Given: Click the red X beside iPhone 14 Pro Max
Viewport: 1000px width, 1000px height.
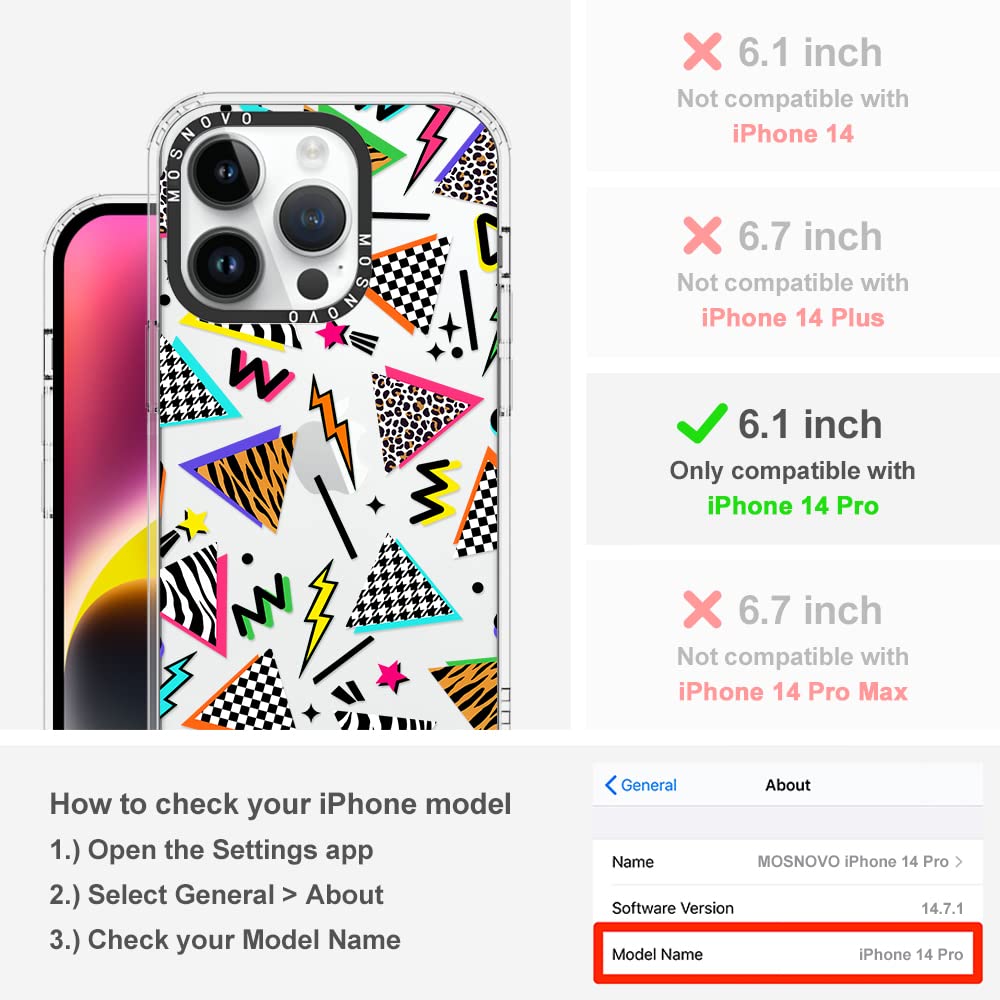Looking at the screenshot, I should coord(702,609).
